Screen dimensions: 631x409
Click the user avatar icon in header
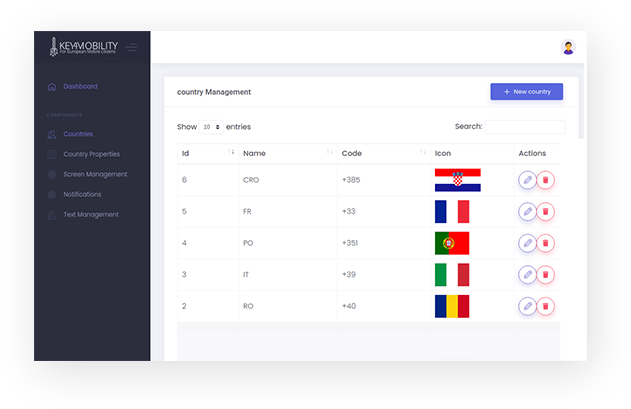click(x=568, y=47)
